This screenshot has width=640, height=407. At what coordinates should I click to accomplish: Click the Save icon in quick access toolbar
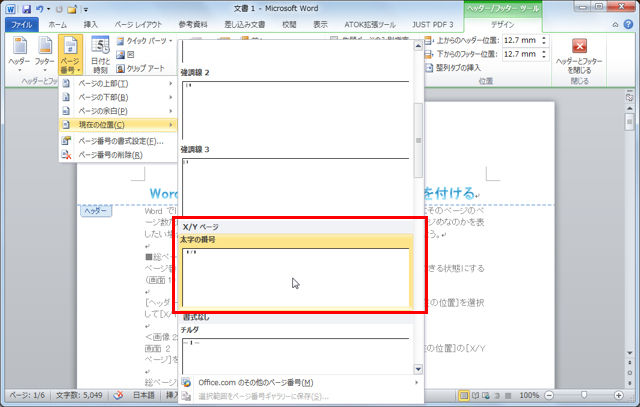coord(27,9)
